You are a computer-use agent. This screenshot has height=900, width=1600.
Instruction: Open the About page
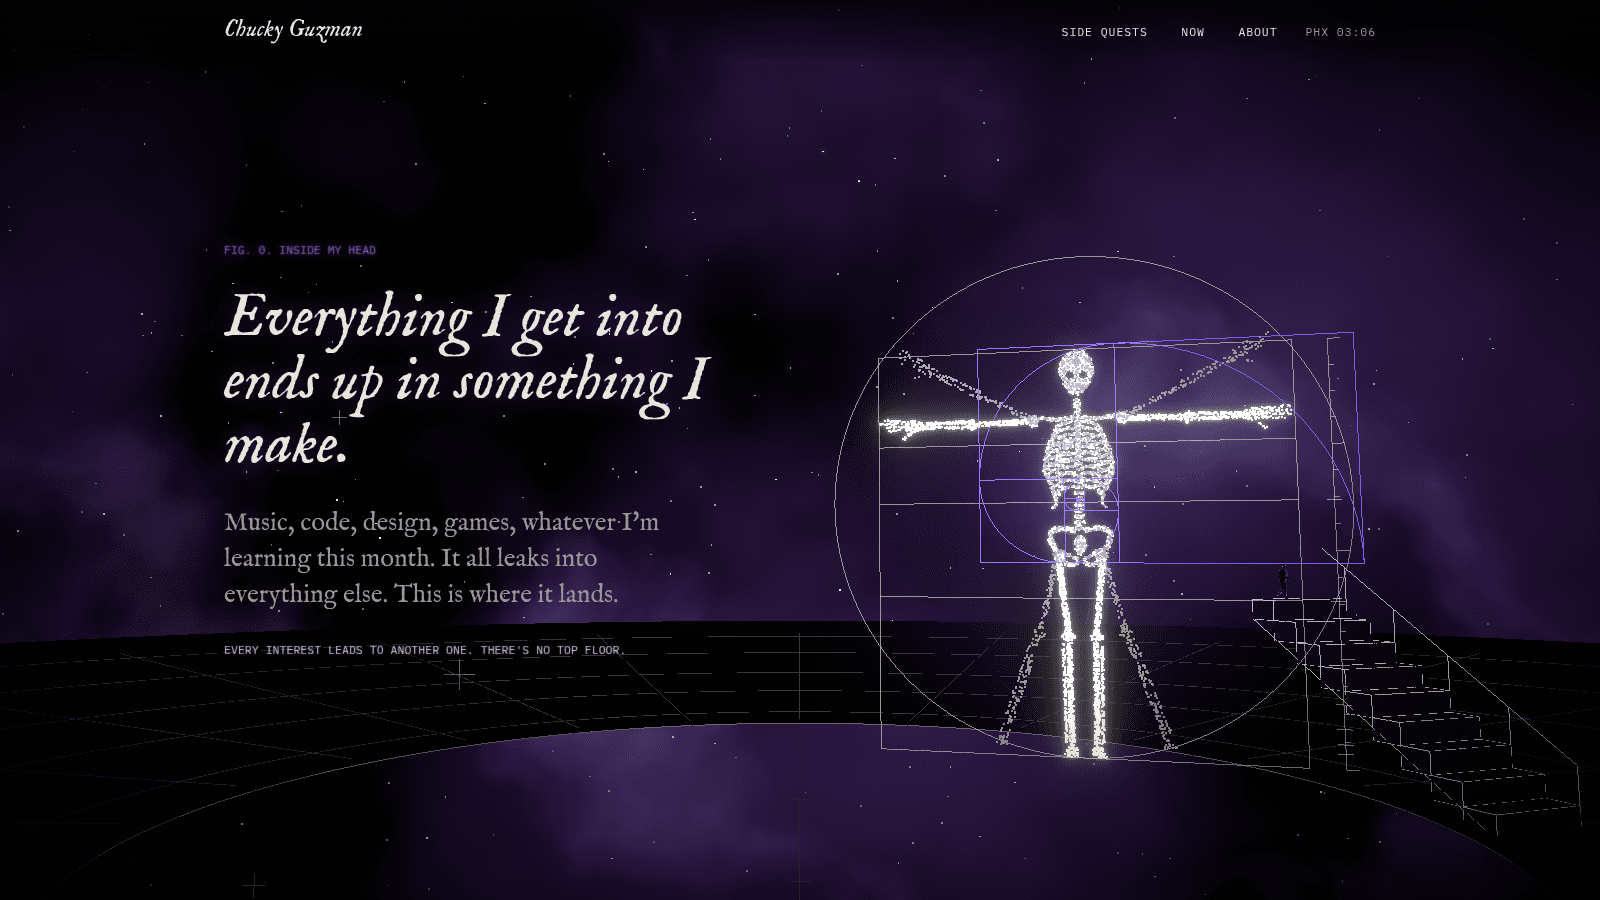[1257, 32]
